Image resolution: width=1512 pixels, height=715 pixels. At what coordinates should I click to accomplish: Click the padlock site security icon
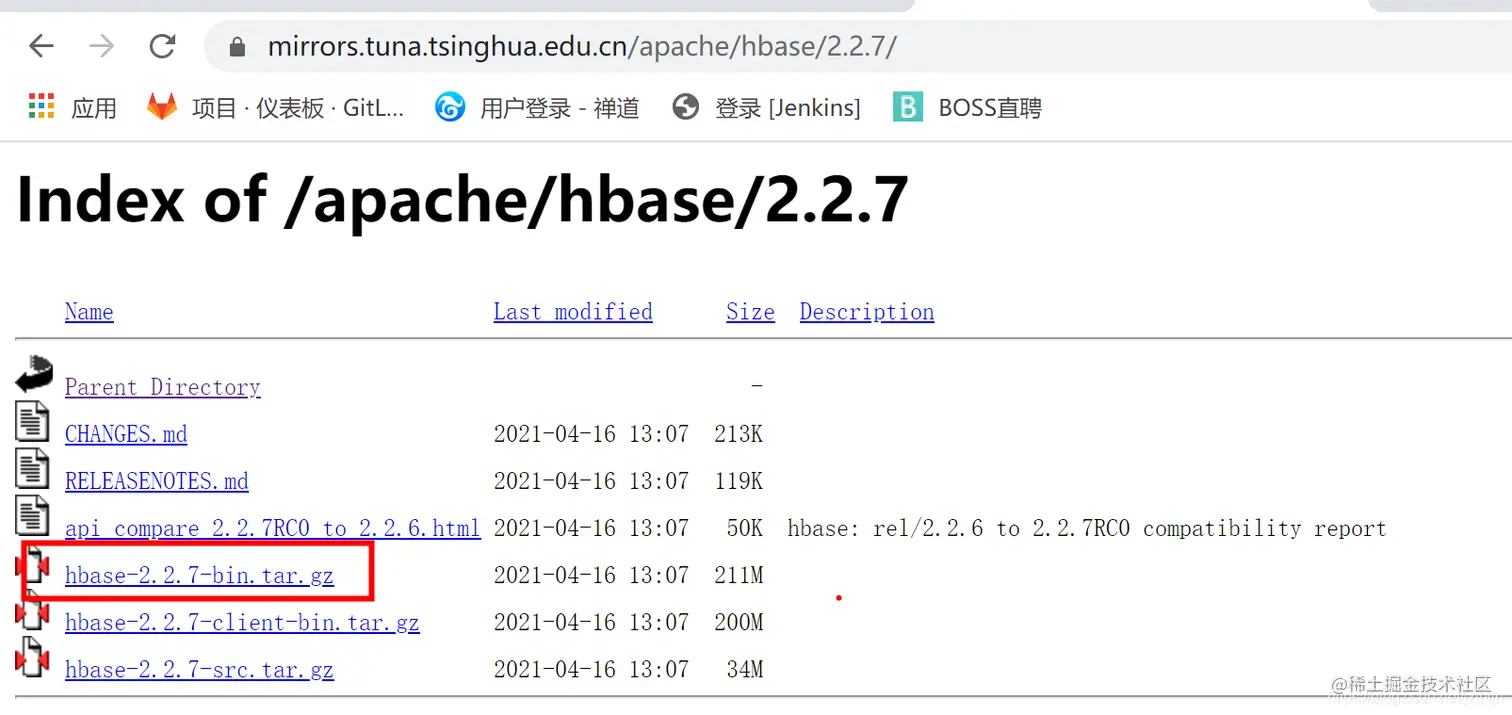pos(237,47)
